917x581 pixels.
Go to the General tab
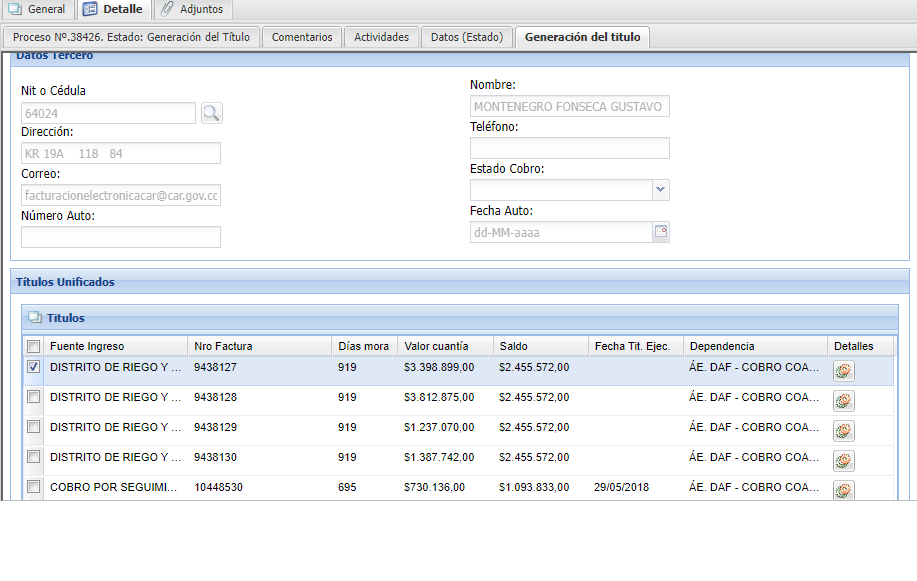37,9
